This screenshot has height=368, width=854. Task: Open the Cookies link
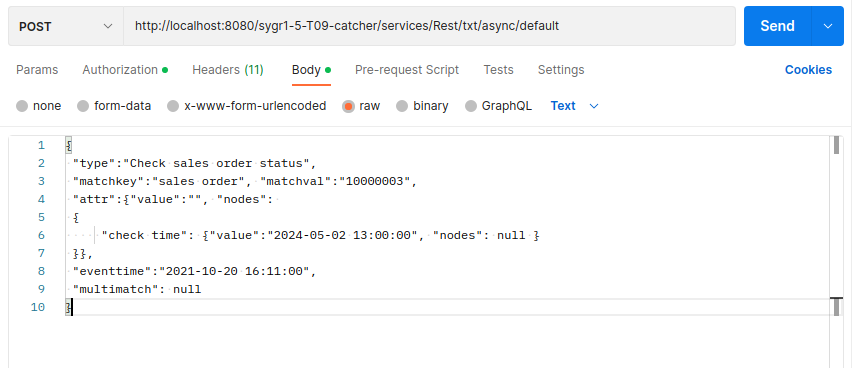808,70
